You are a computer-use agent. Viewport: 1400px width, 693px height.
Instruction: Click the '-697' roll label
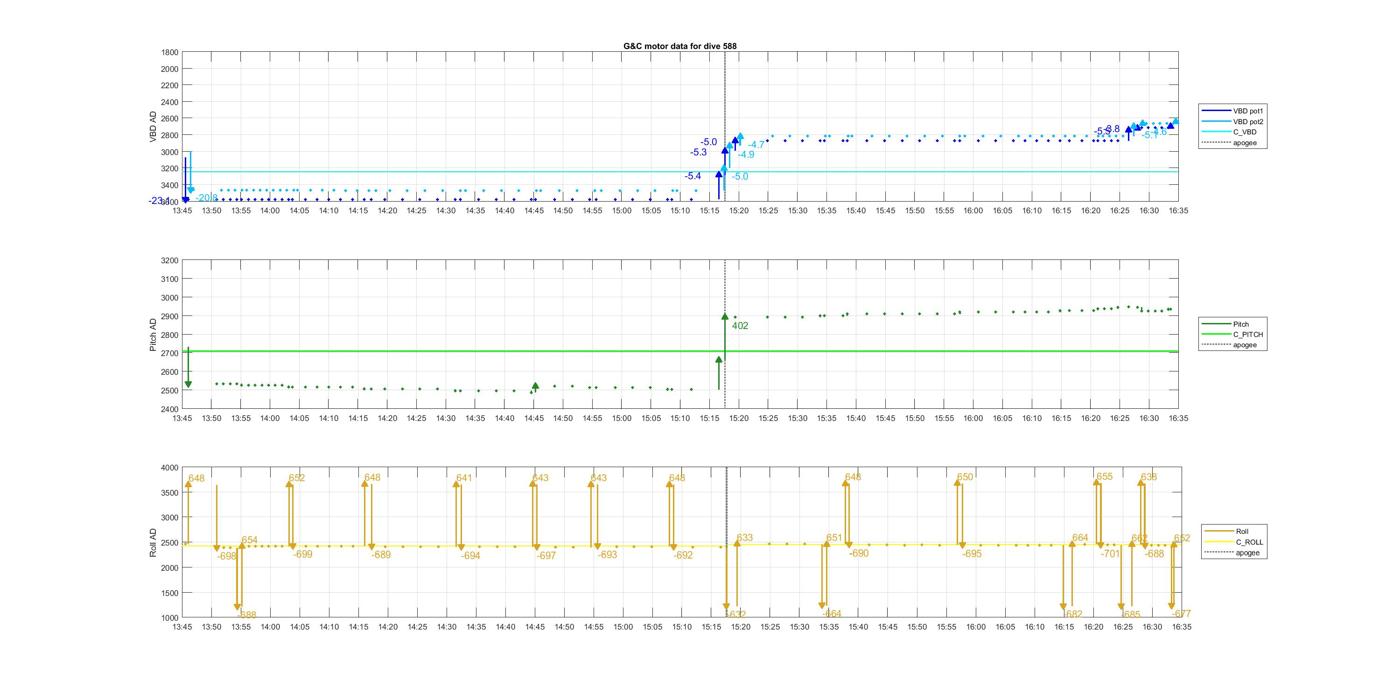pyautogui.click(x=546, y=556)
